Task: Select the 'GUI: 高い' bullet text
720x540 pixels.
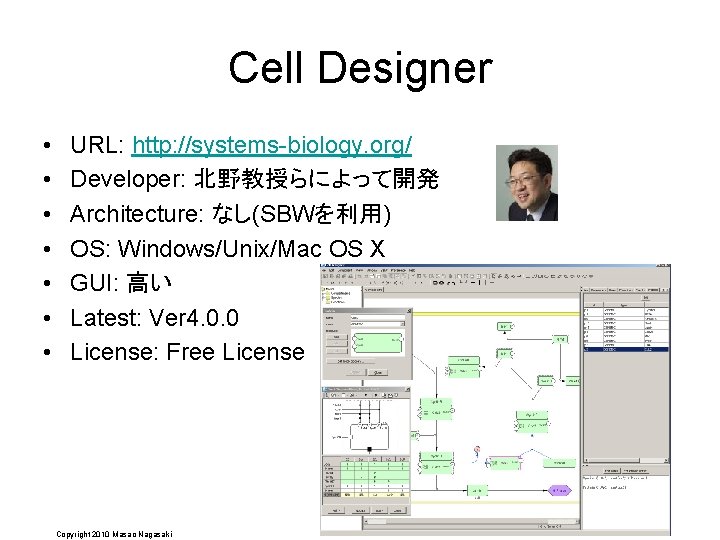Action: [x=120, y=282]
